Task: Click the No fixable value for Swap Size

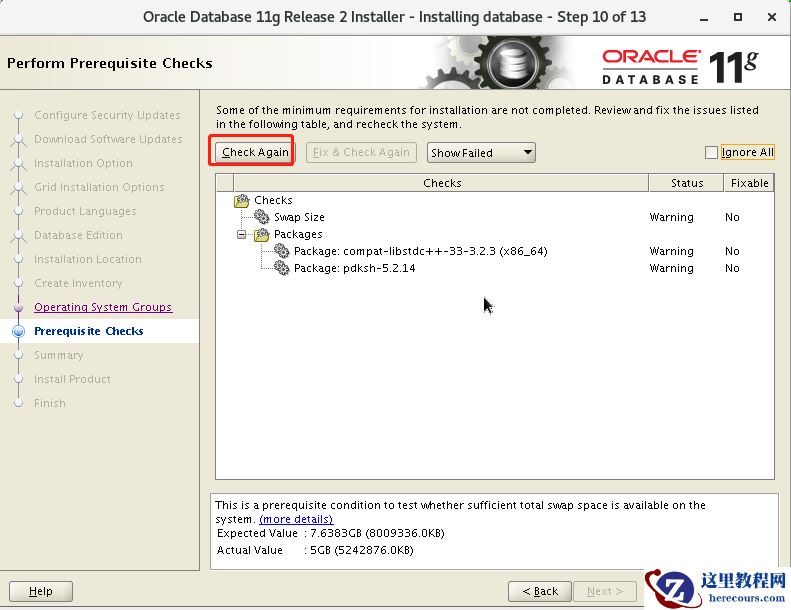Action: [732, 217]
